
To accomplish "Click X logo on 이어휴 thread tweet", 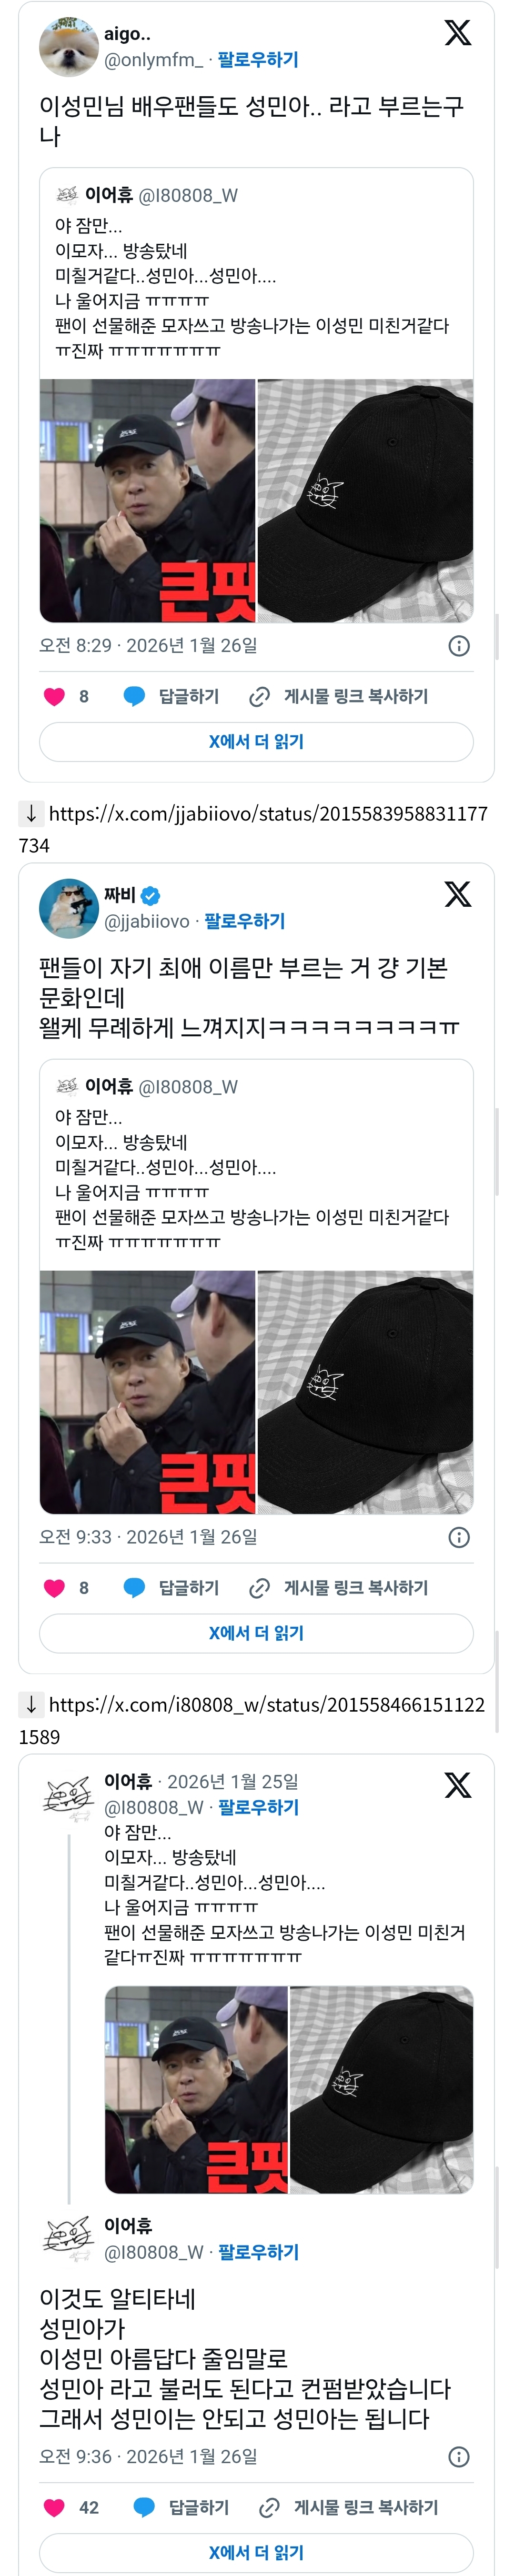I will tap(457, 1785).
